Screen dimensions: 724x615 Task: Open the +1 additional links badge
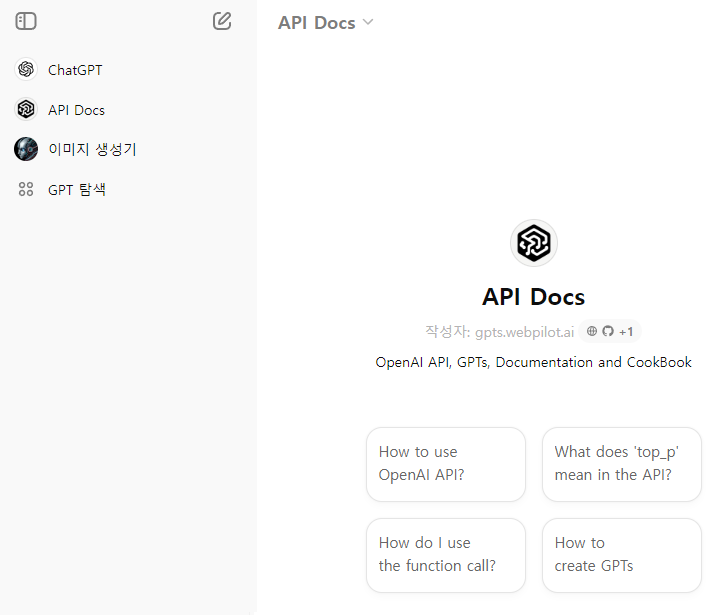(626, 332)
